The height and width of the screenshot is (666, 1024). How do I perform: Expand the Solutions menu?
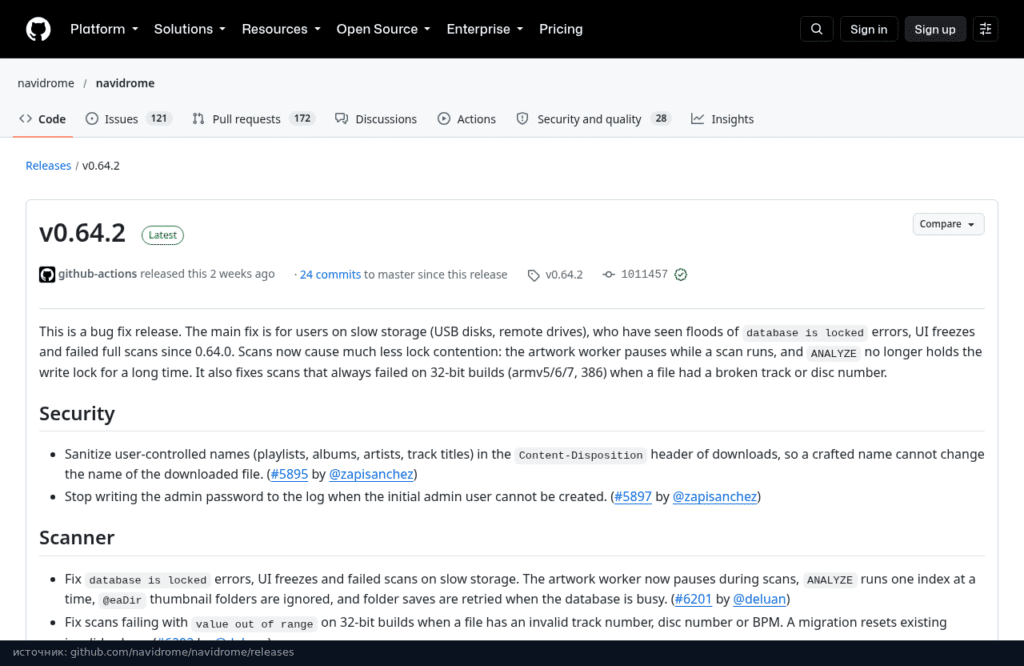pos(189,29)
